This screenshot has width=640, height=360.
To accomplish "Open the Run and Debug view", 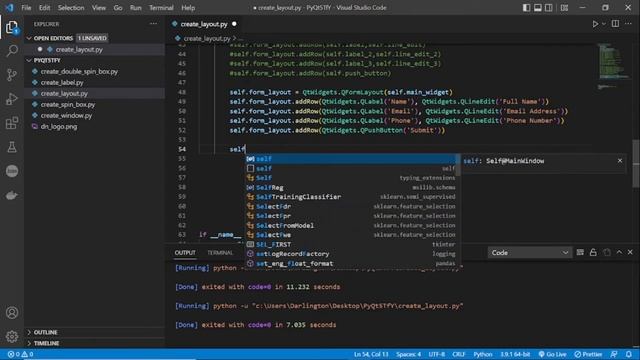I will coord(12,99).
